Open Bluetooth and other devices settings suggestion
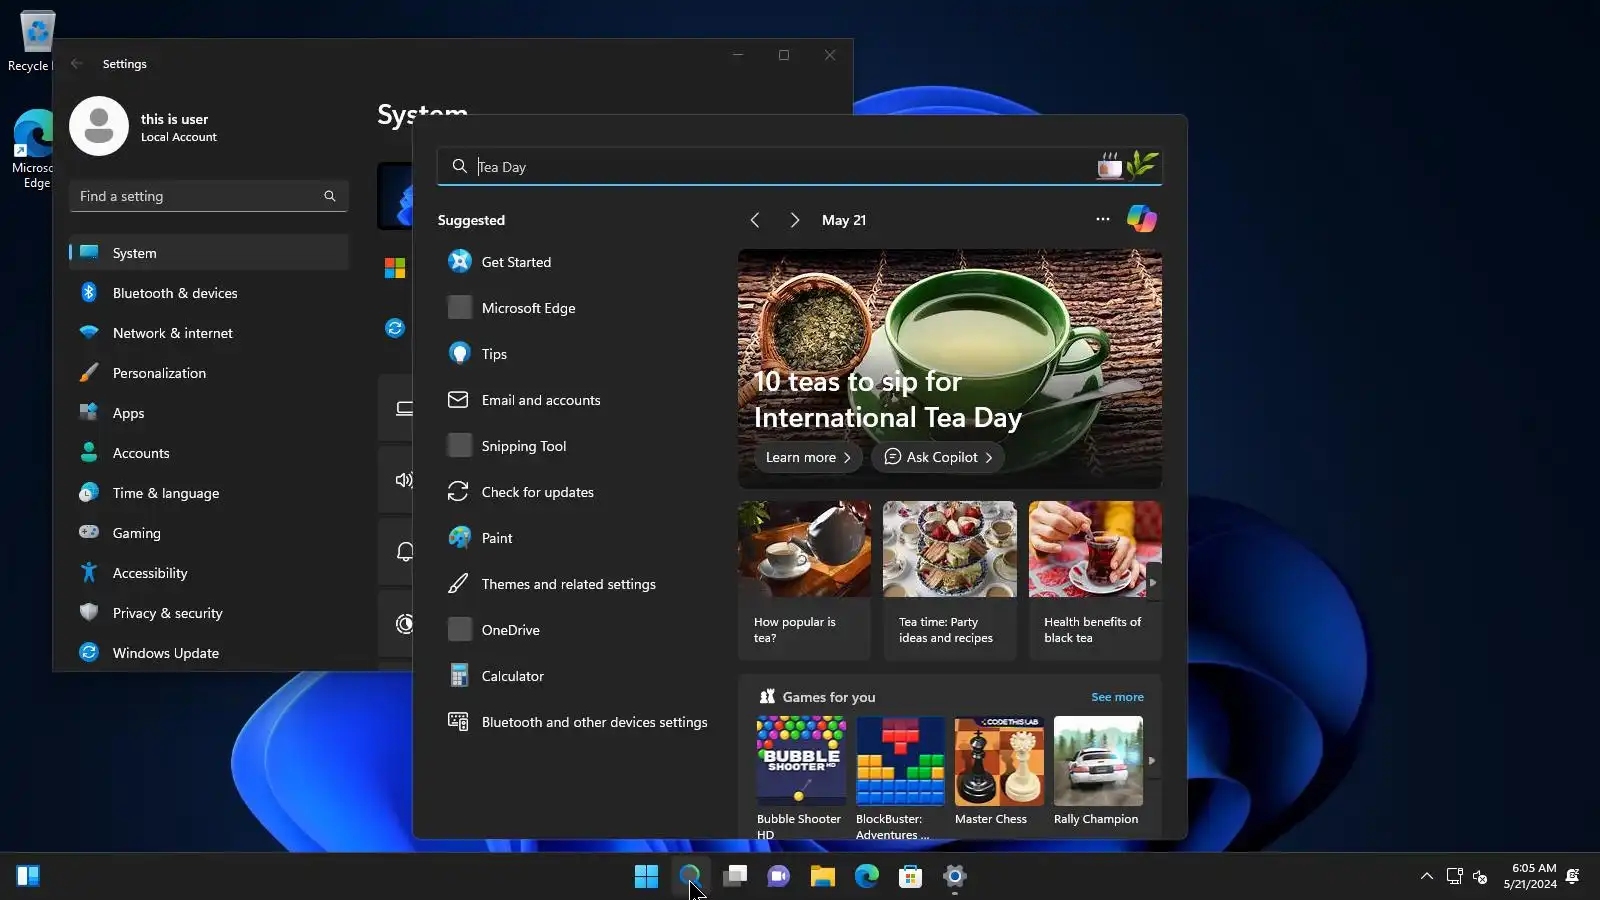The width and height of the screenshot is (1600, 900). [x=578, y=722]
